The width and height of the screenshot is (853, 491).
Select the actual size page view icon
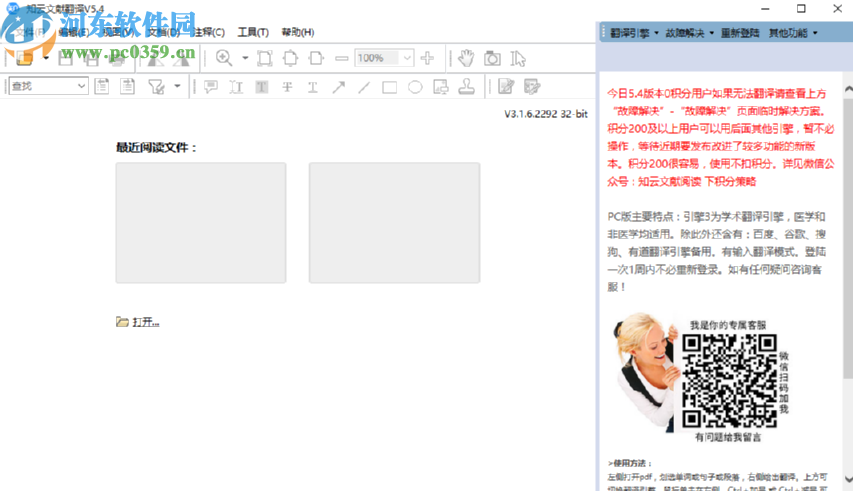pos(265,58)
